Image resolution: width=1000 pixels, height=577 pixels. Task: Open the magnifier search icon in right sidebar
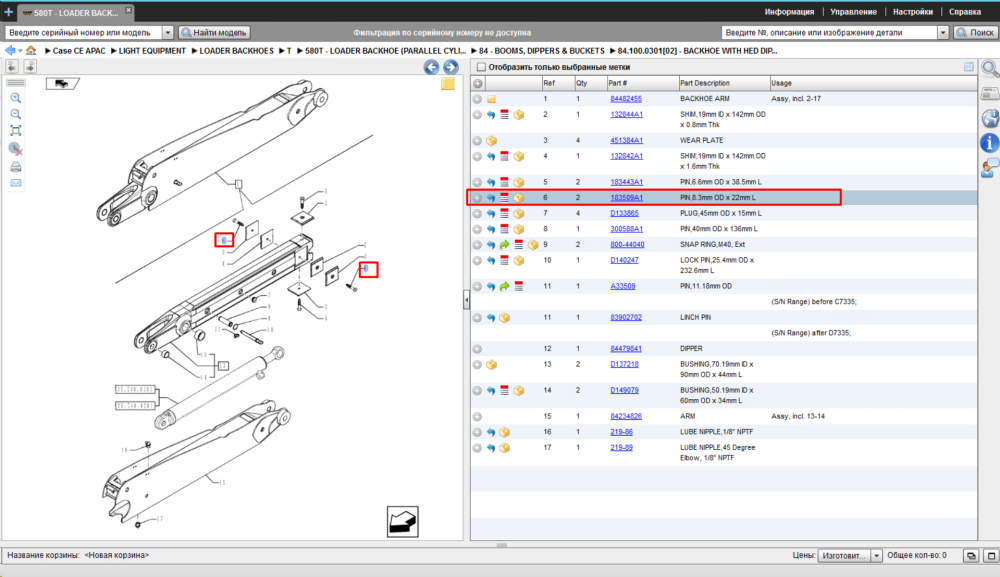pyautogui.click(x=990, y=69)
